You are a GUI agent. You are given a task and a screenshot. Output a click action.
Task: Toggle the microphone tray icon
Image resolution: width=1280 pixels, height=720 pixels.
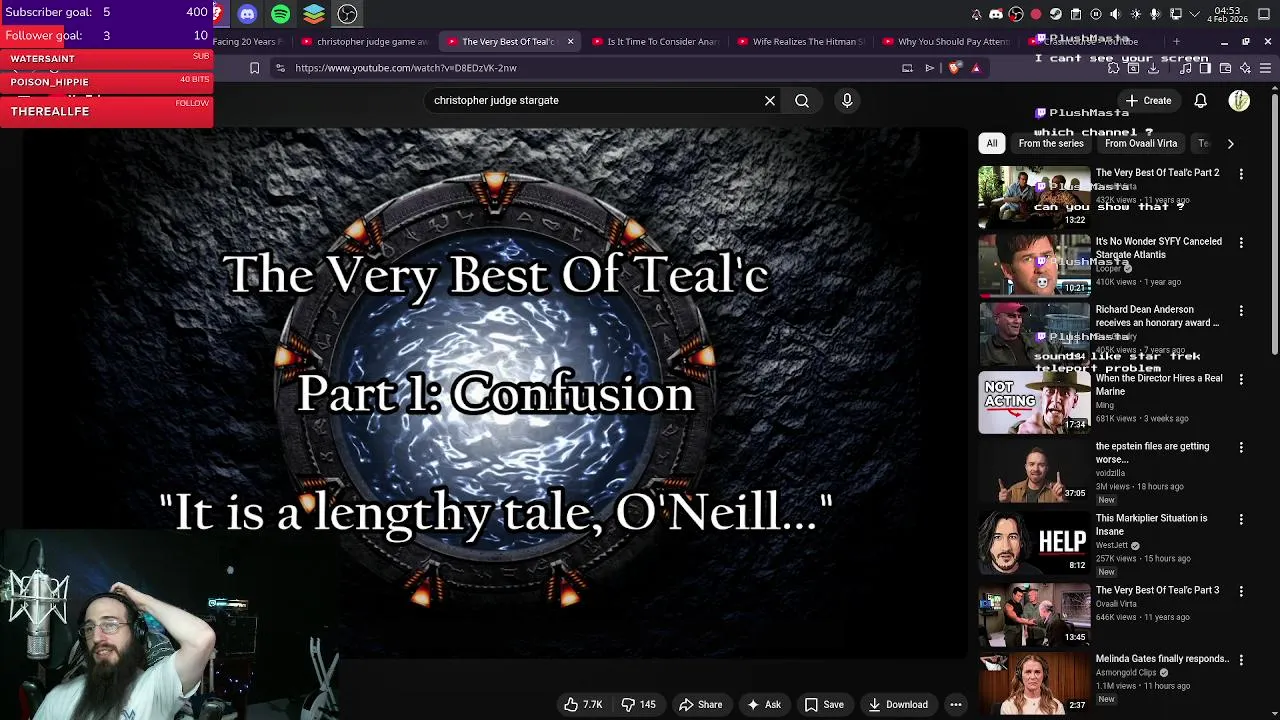tap(1155, 14)
